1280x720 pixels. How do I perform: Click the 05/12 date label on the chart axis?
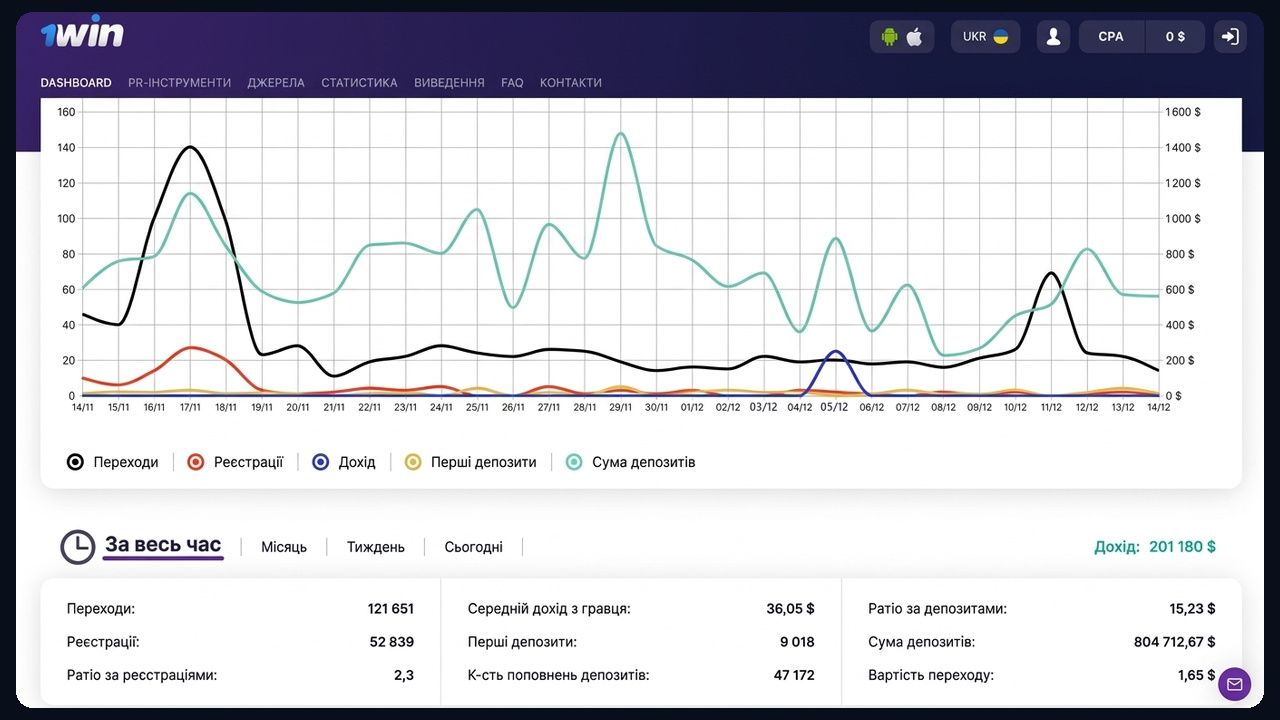click(x=834, y=407)
